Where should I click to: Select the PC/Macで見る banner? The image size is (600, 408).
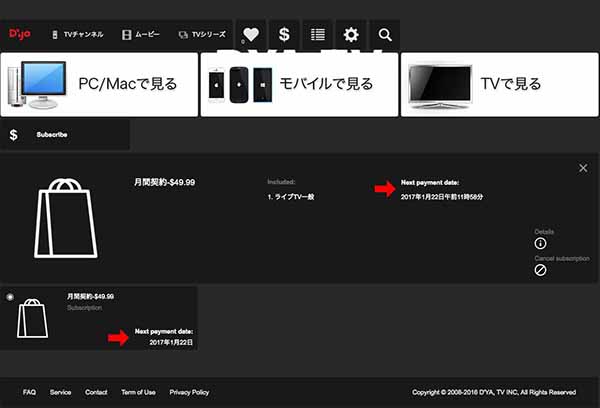98,84
